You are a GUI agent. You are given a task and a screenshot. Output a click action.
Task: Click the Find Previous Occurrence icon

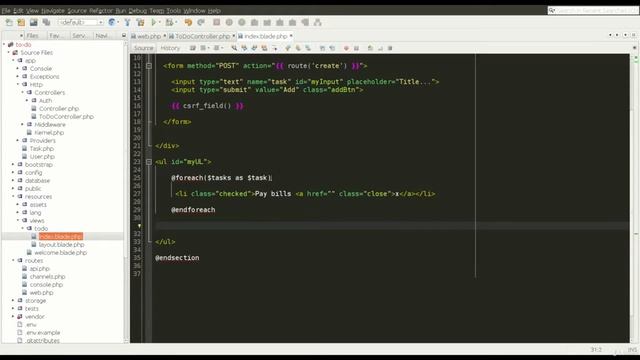coord(244,48)
